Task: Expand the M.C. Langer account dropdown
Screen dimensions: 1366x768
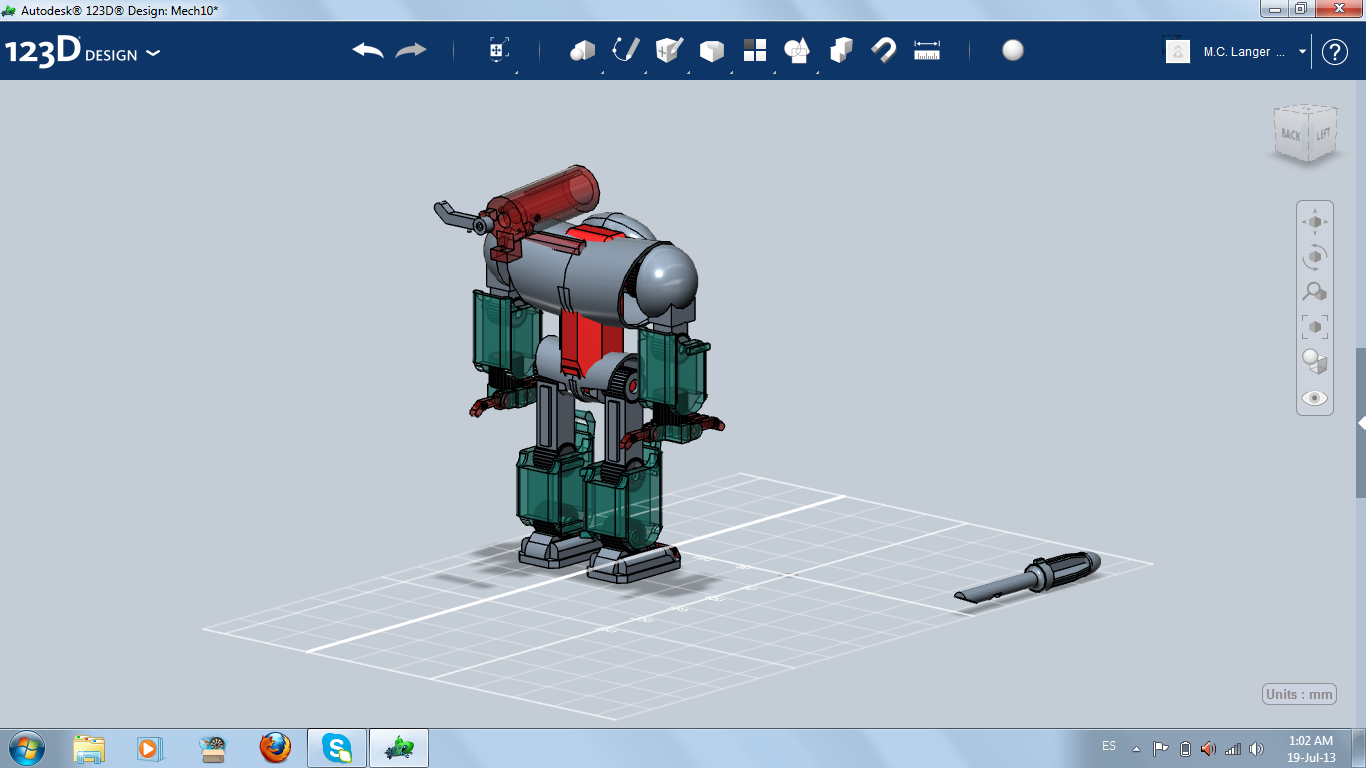Action: click(x=1302, y=52)
